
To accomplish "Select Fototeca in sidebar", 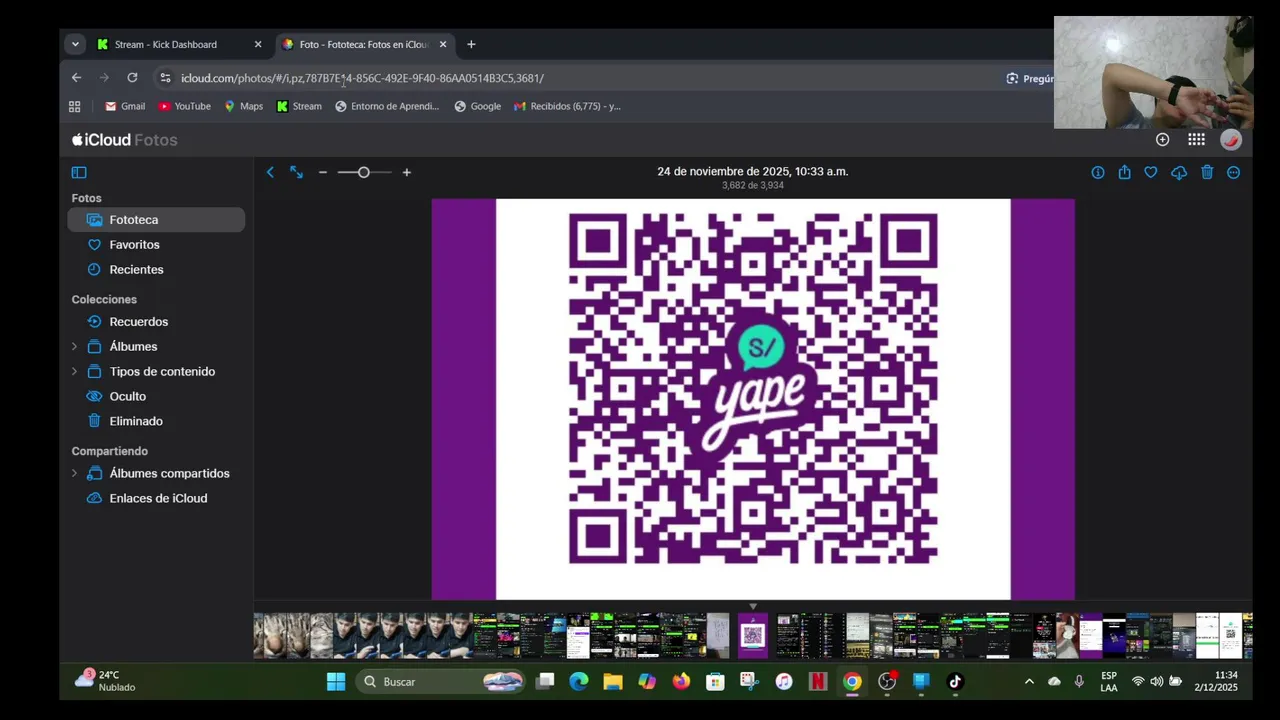I will point(156,220).
